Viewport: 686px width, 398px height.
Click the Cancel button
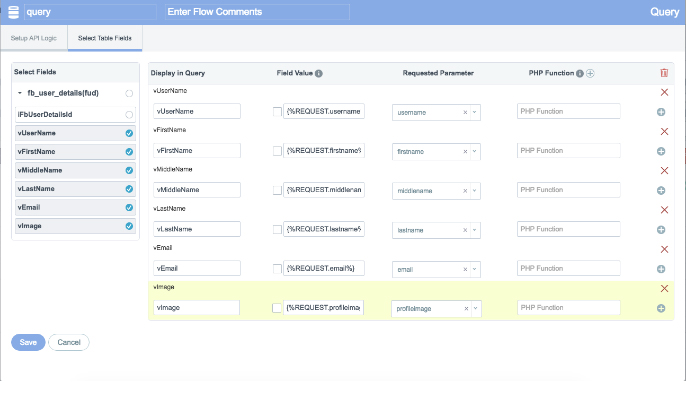[x=69, y=342]
